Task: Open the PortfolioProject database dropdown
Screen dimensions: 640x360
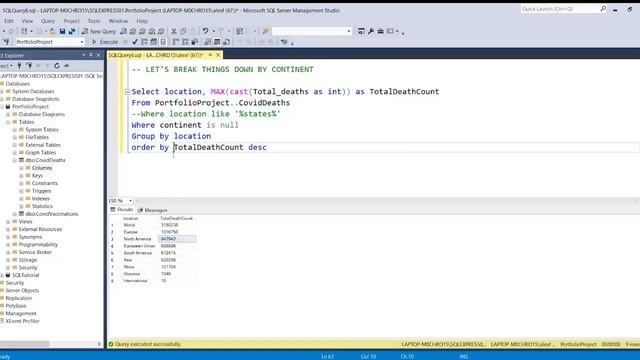Action: point(82,42)
